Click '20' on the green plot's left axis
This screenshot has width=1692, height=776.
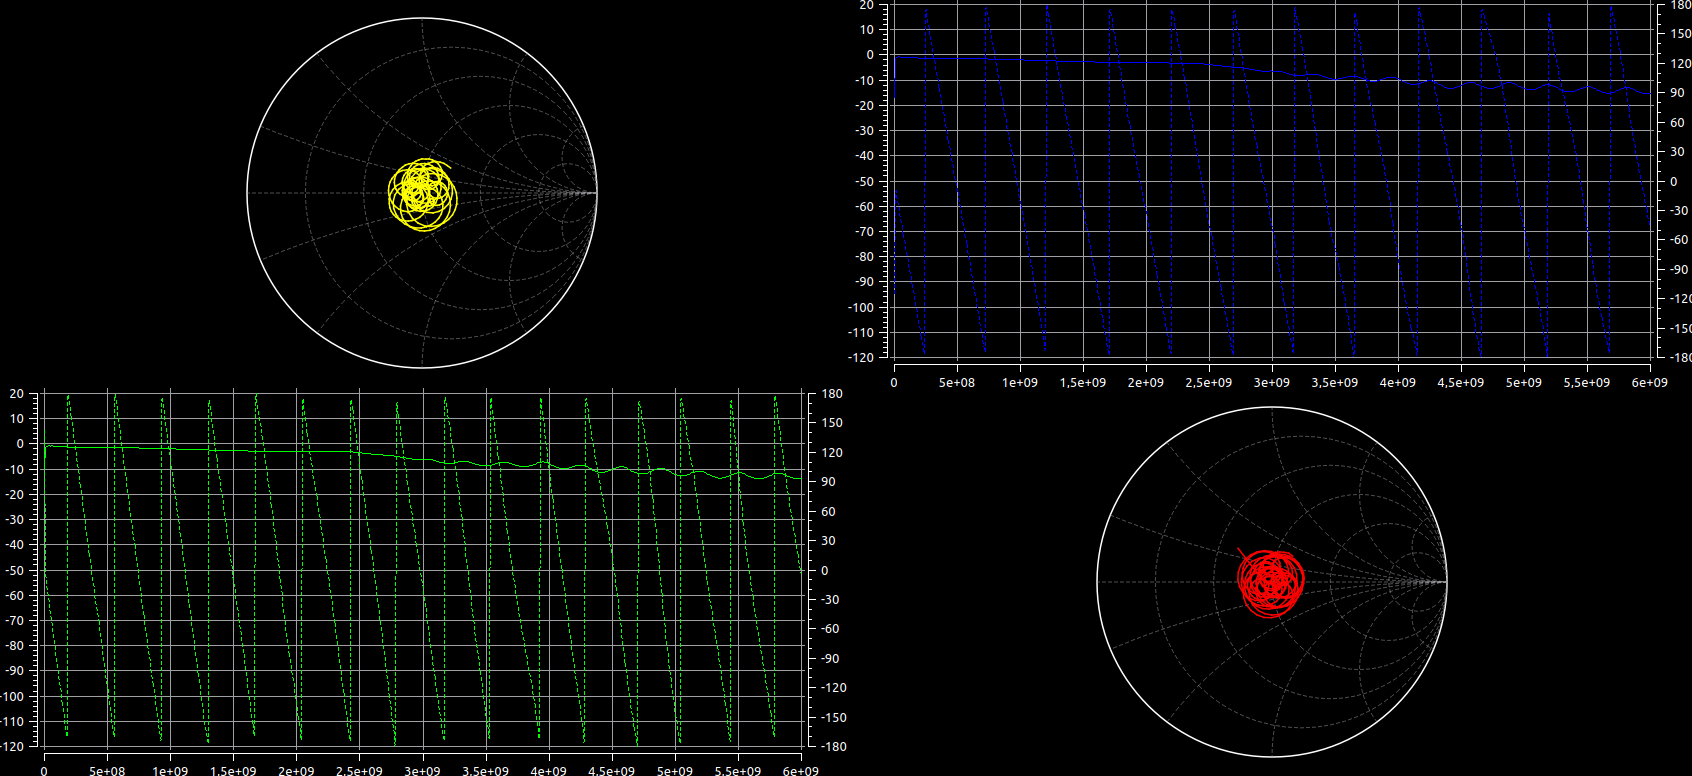click(x=17, y=394)
